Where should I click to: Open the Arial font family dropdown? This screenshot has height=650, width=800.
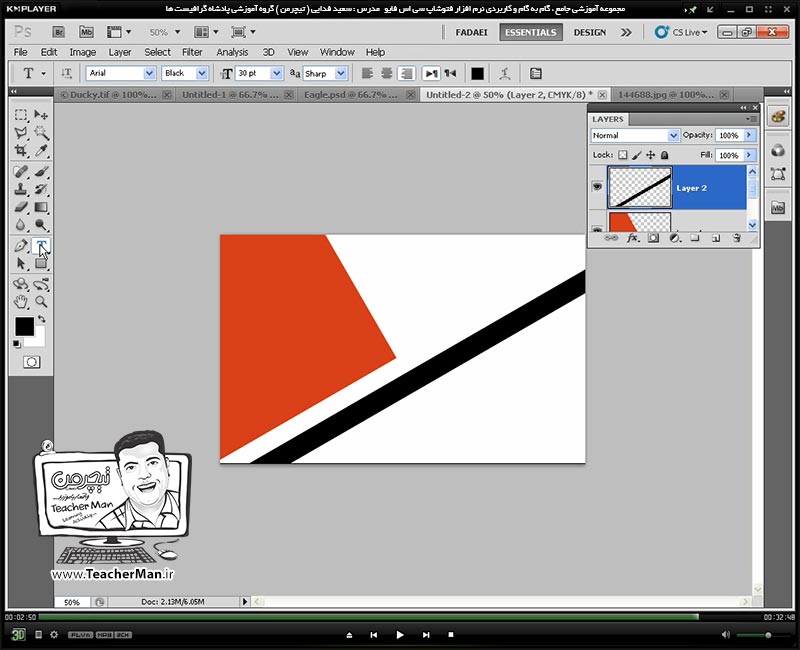click(149, 73)
